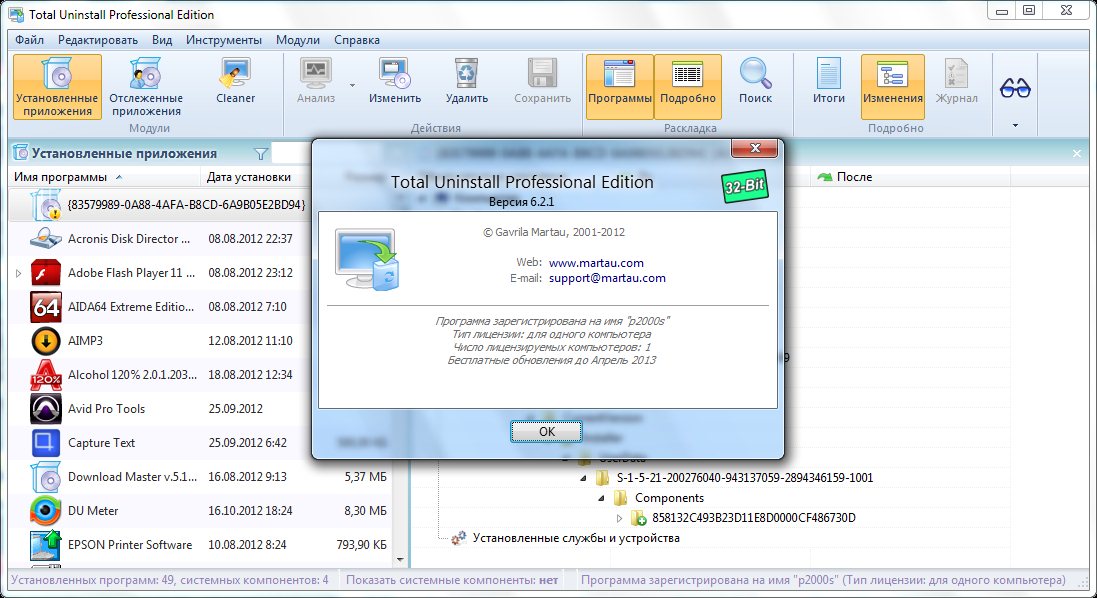Toggle the Программы layout button

pos(619,86)
